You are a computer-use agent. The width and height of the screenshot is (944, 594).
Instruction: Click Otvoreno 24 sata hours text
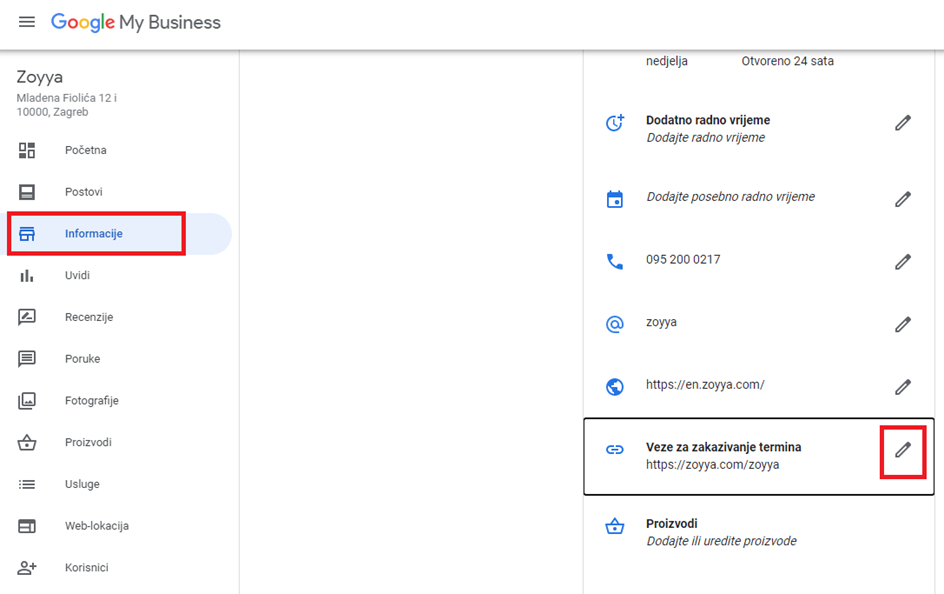pos(787,61)
